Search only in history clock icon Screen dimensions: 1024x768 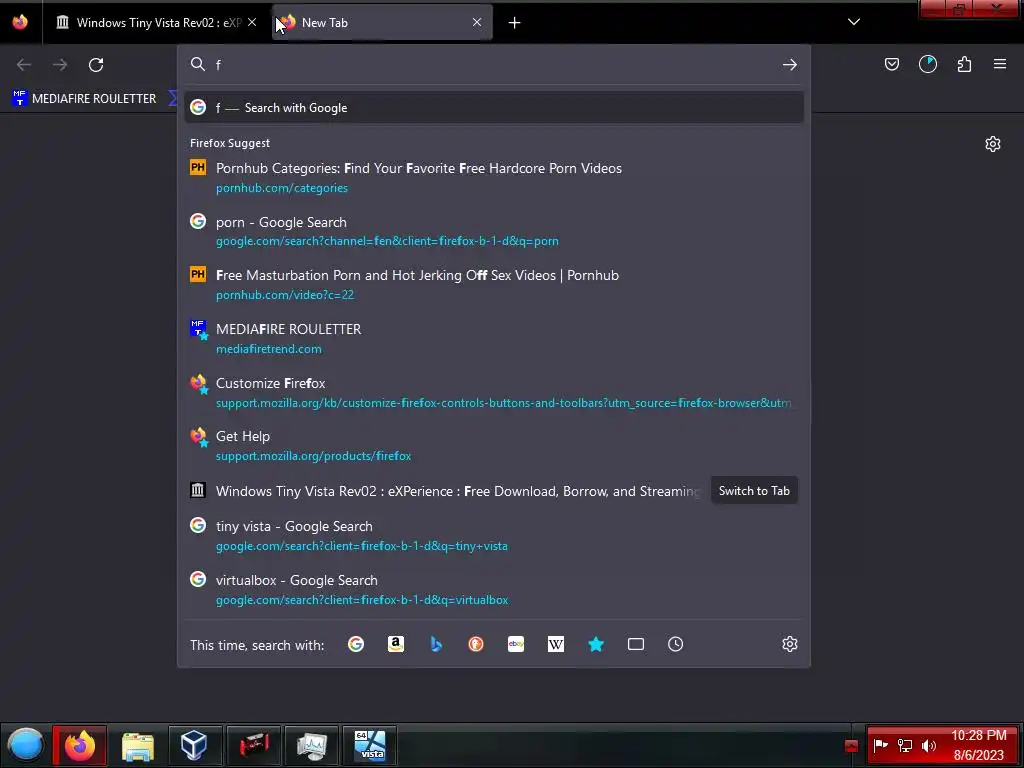pos(675,645)
